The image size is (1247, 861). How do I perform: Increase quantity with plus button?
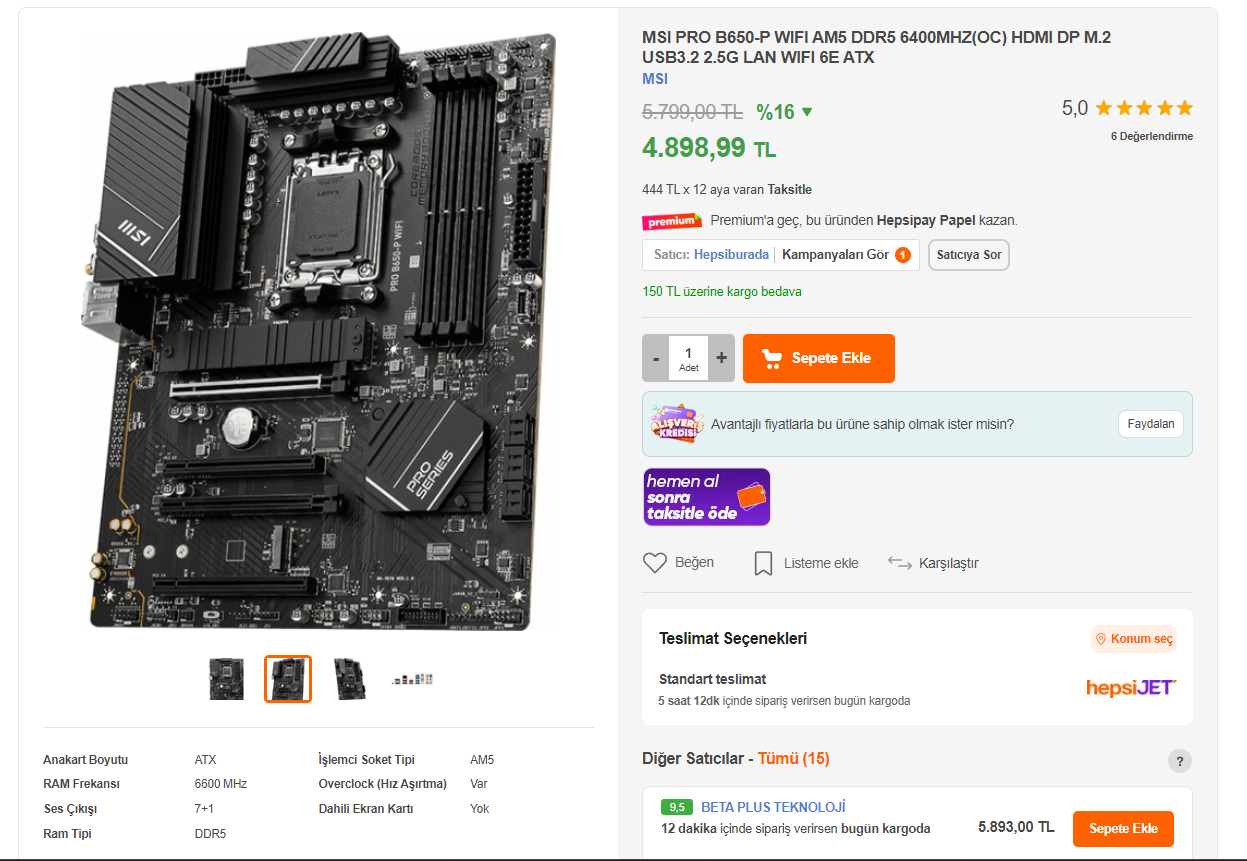(722, 358)
